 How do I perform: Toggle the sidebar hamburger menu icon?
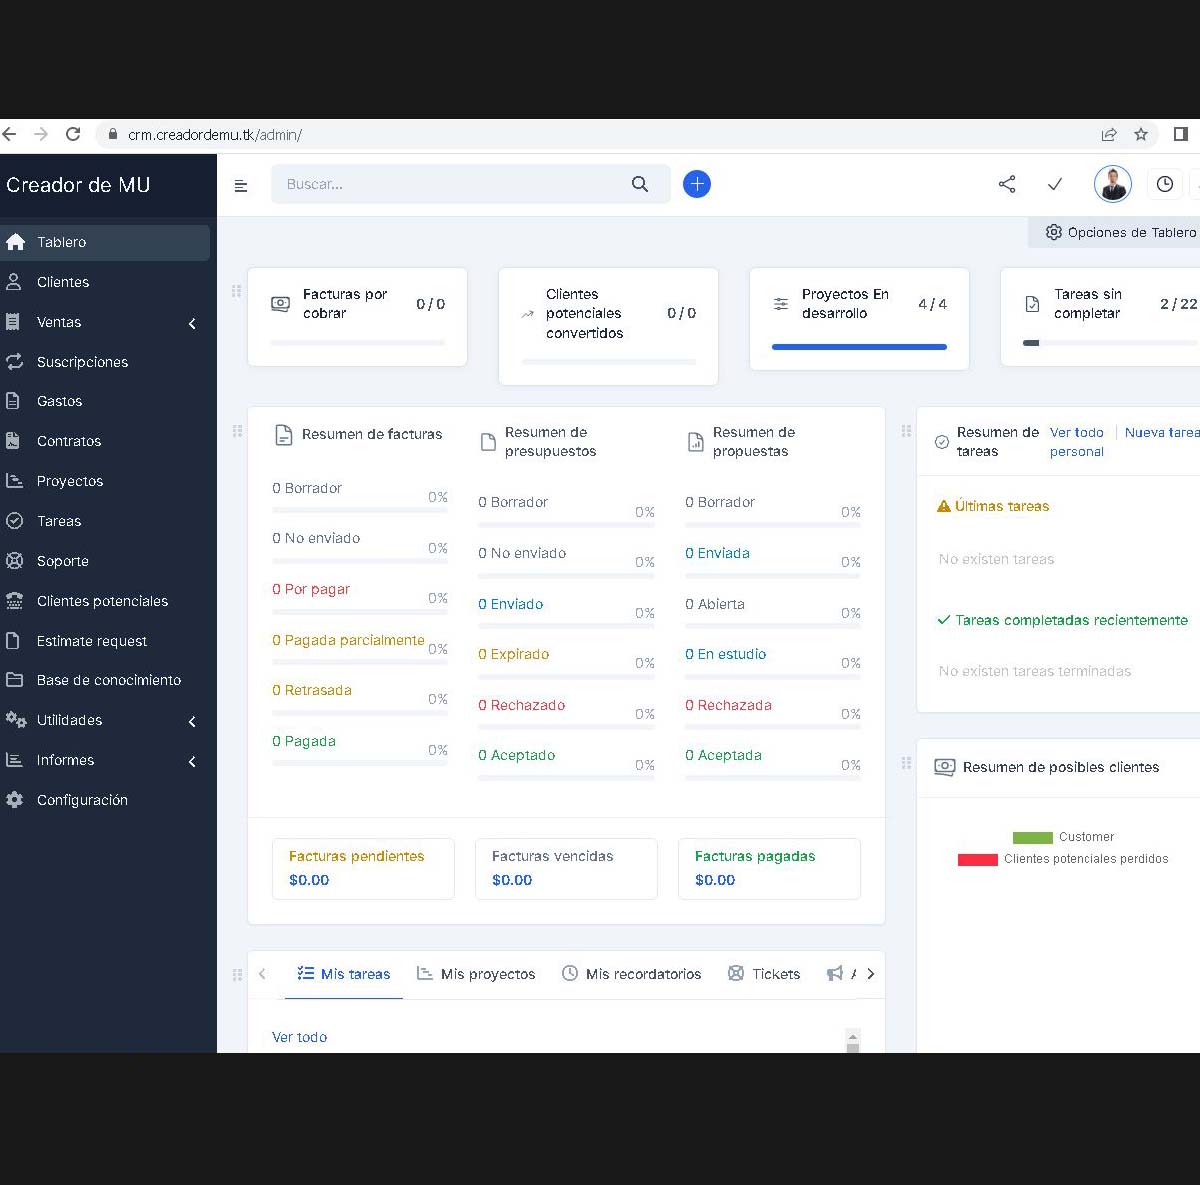(x=241, y=186)
